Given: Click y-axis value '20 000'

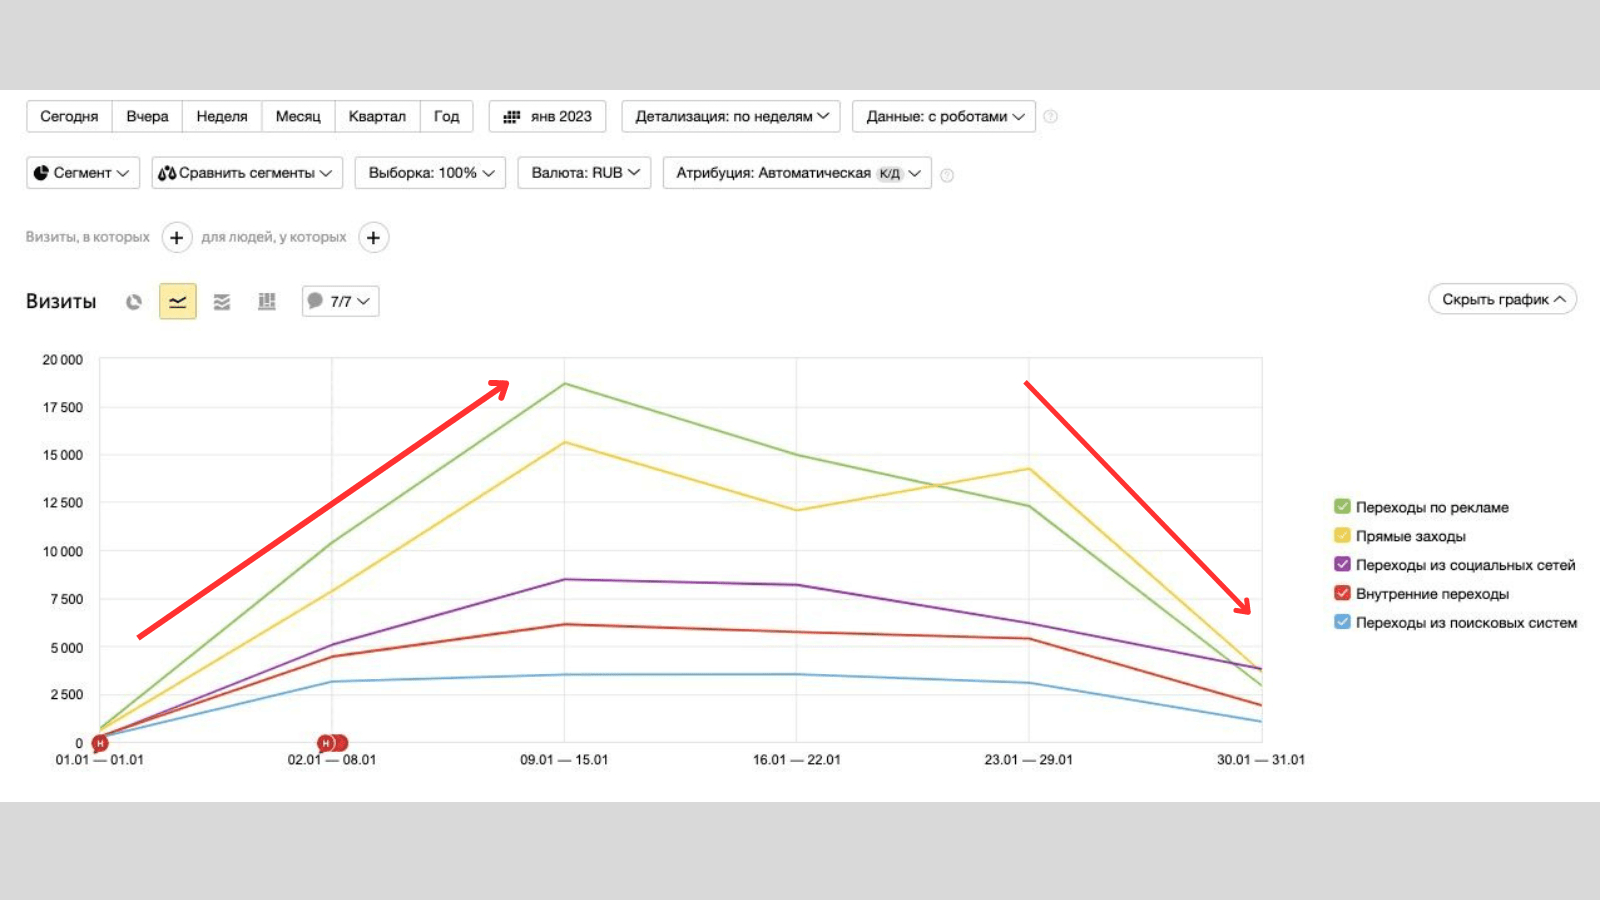Looking at the screenshot, I should [x=63, y=360].
